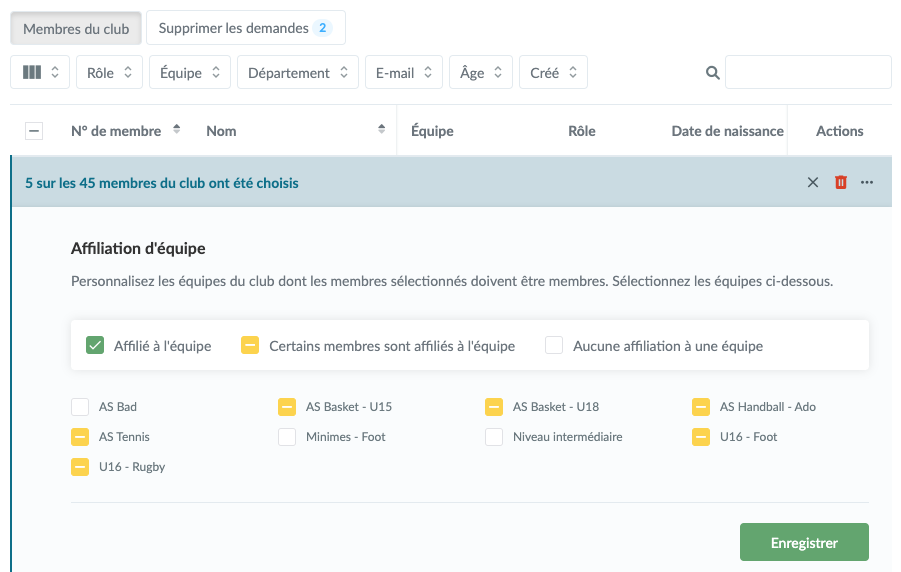This screenshot has height=572, width=901.
Task: Open the Supprimer les demandes tab
Action: 245,28
